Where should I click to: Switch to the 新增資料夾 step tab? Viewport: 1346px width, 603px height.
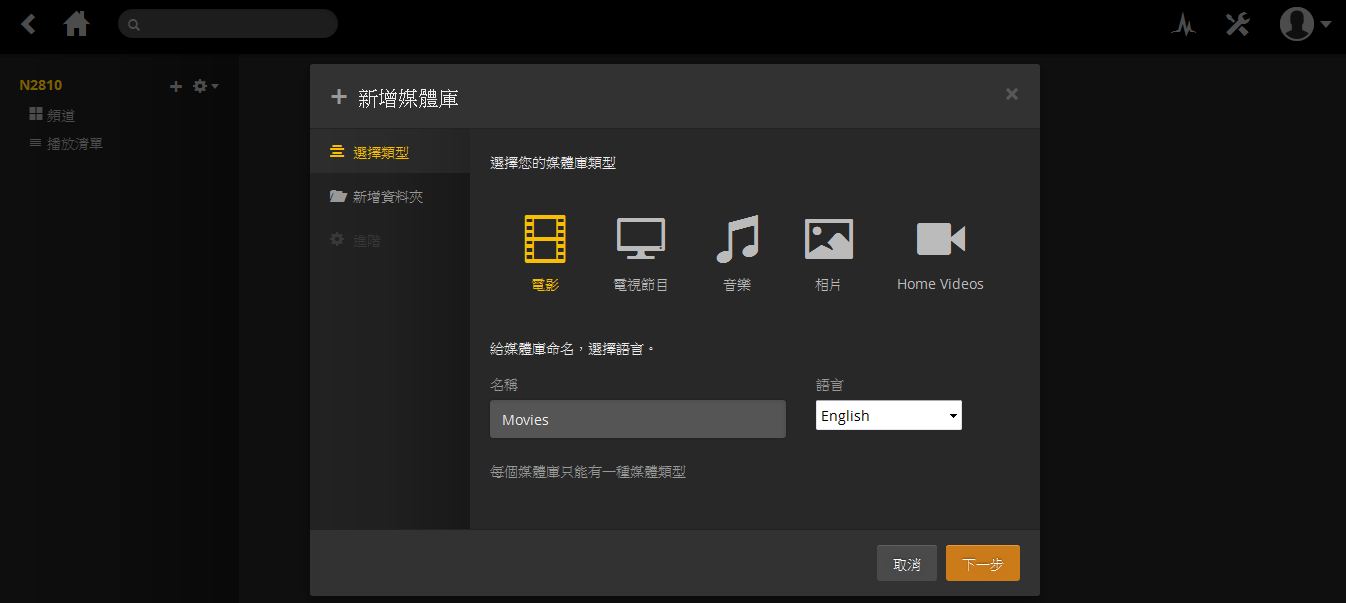coord(390,196)
